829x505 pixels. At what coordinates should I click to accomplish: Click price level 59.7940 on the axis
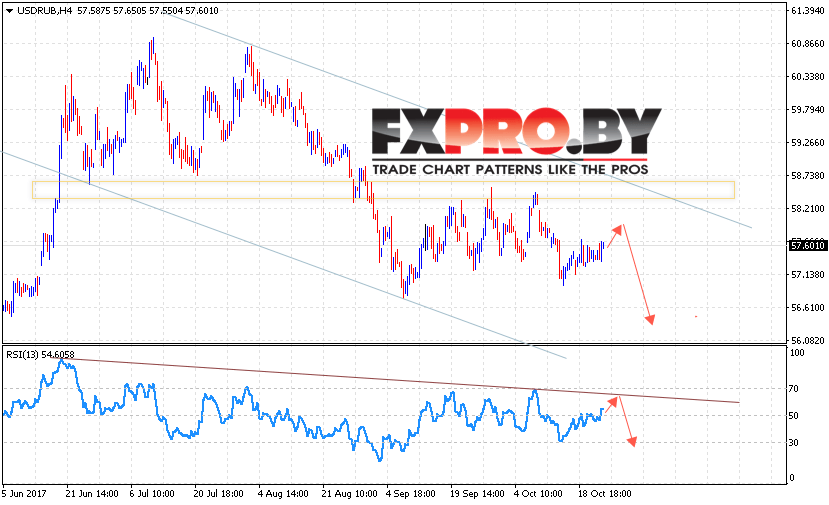click(807, 109)
